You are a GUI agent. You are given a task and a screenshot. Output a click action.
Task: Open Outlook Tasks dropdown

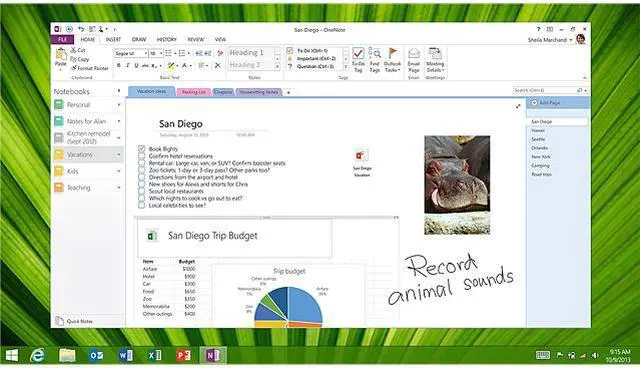(x=392, y=60)
